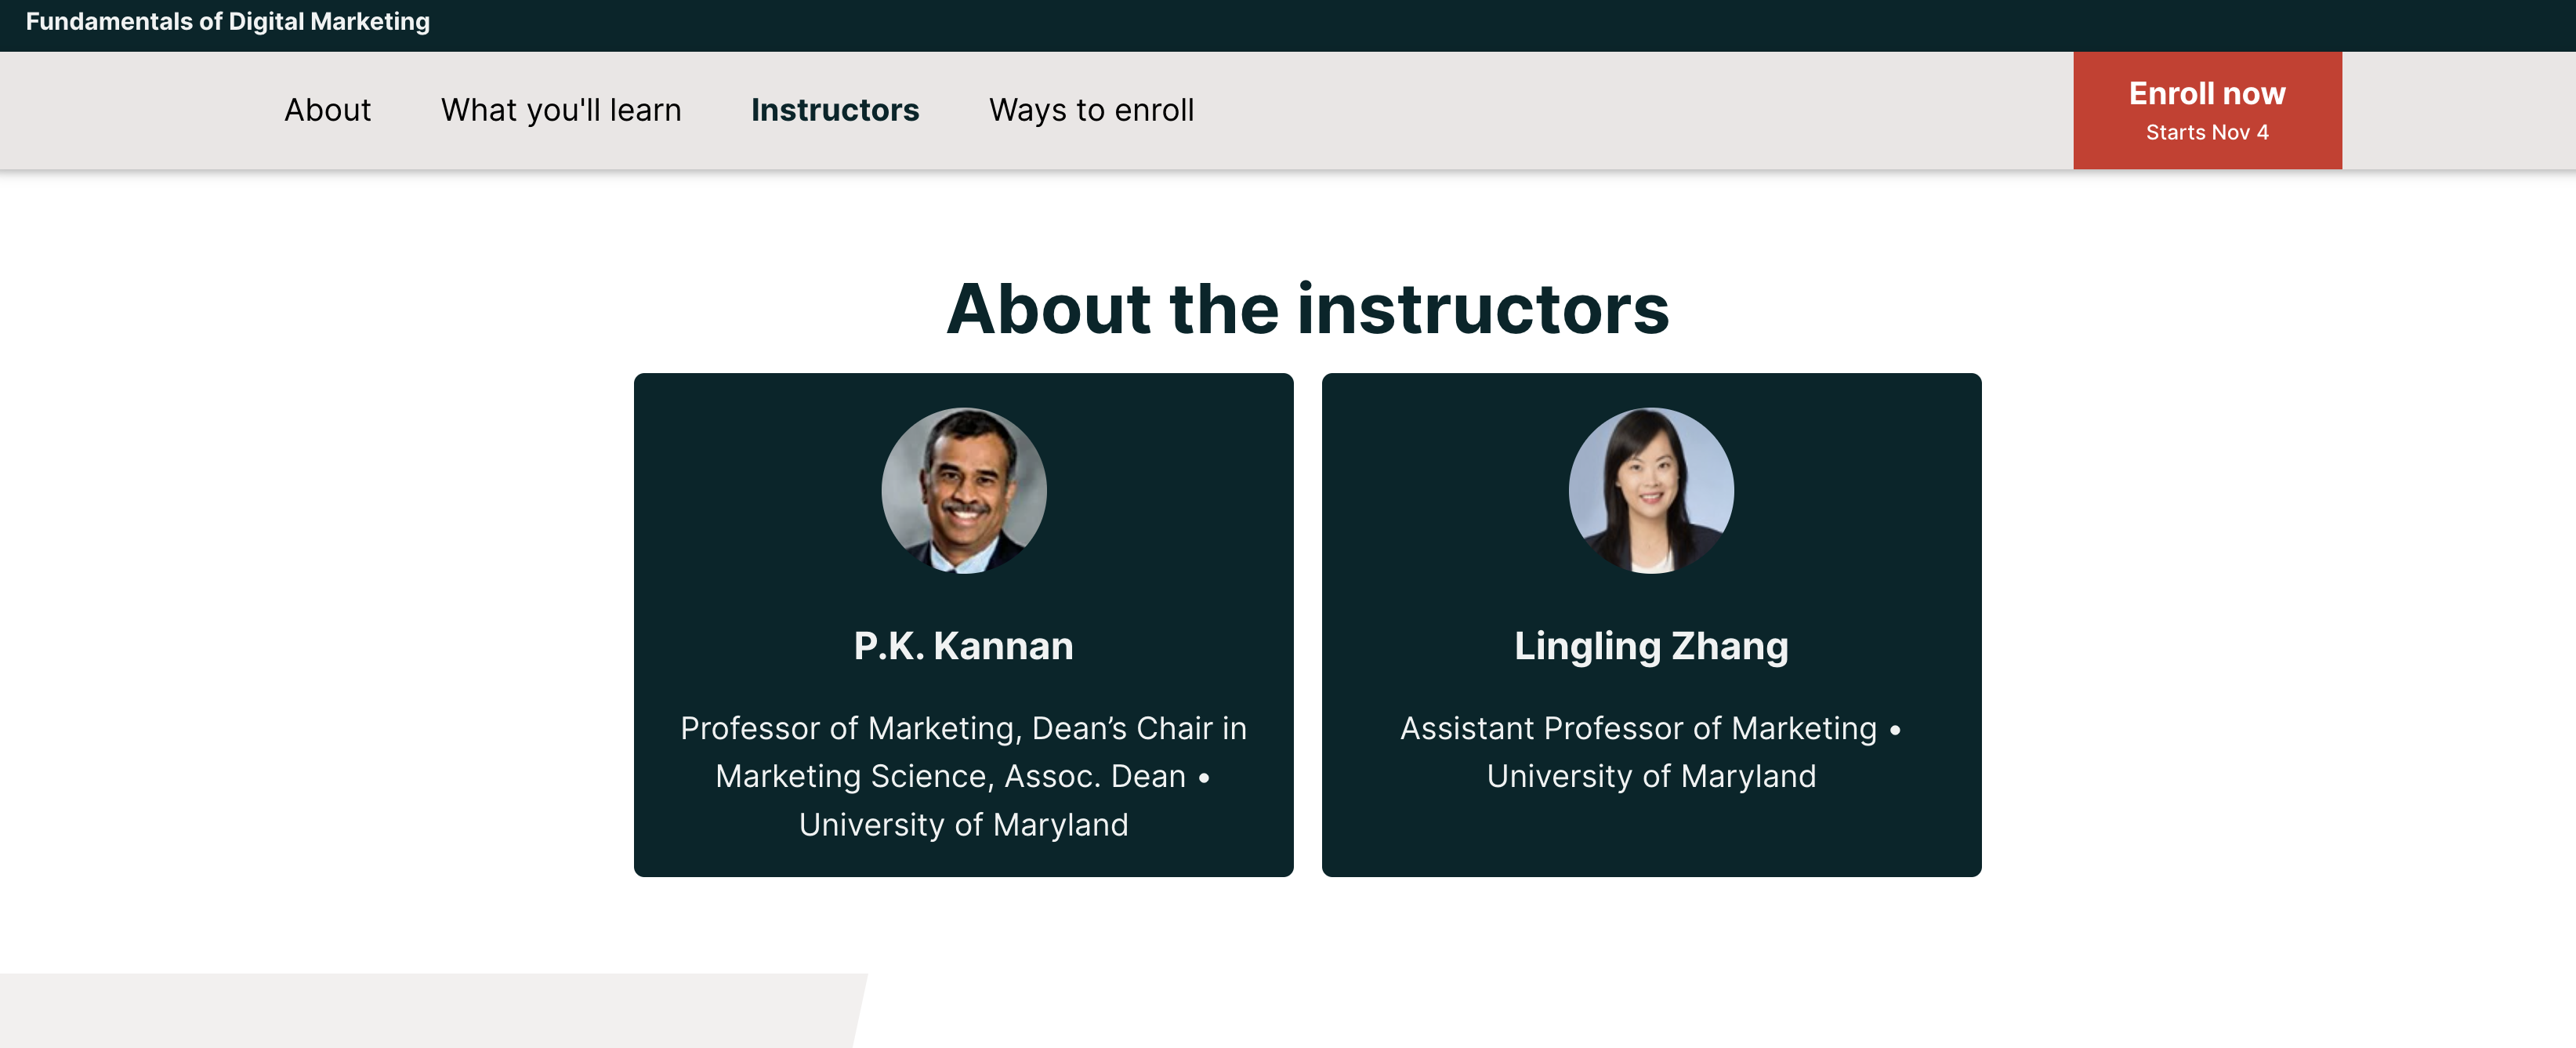Image resolution: width=2576 pixels, height=1048 pixels.
Task: Select the P.K. Kannan name heading
Action: point(963,646)
